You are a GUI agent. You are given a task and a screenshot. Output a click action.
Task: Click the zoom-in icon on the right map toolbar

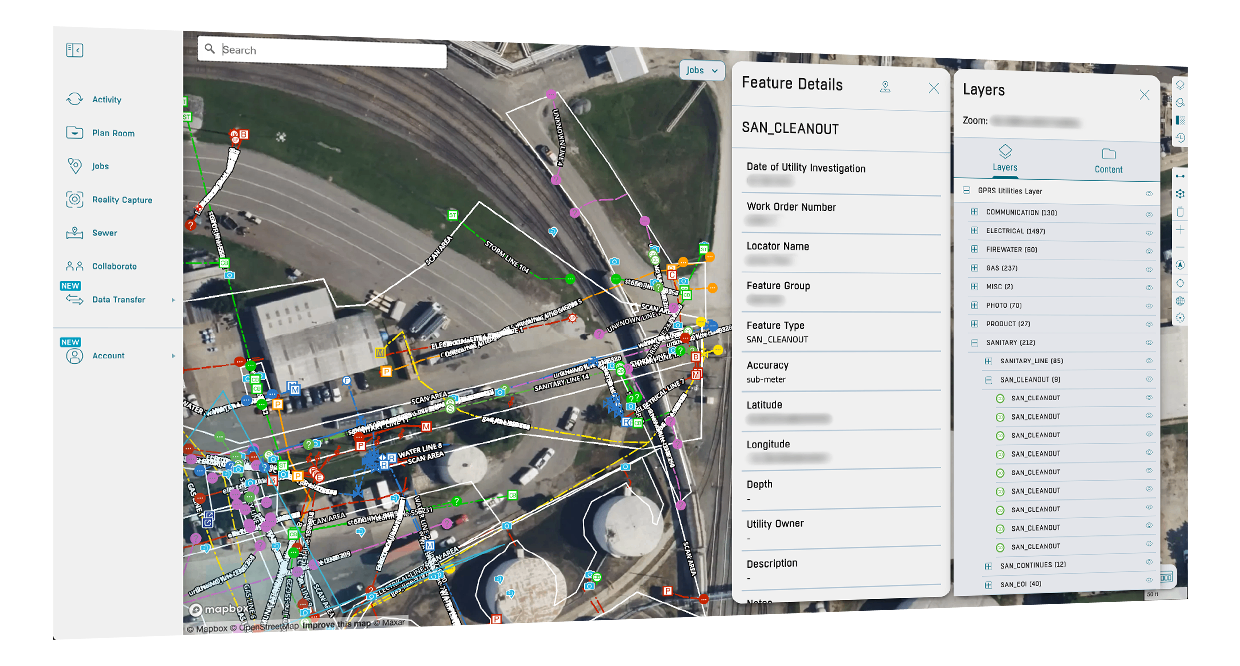pyautogui.click(x=1180, y=228)
